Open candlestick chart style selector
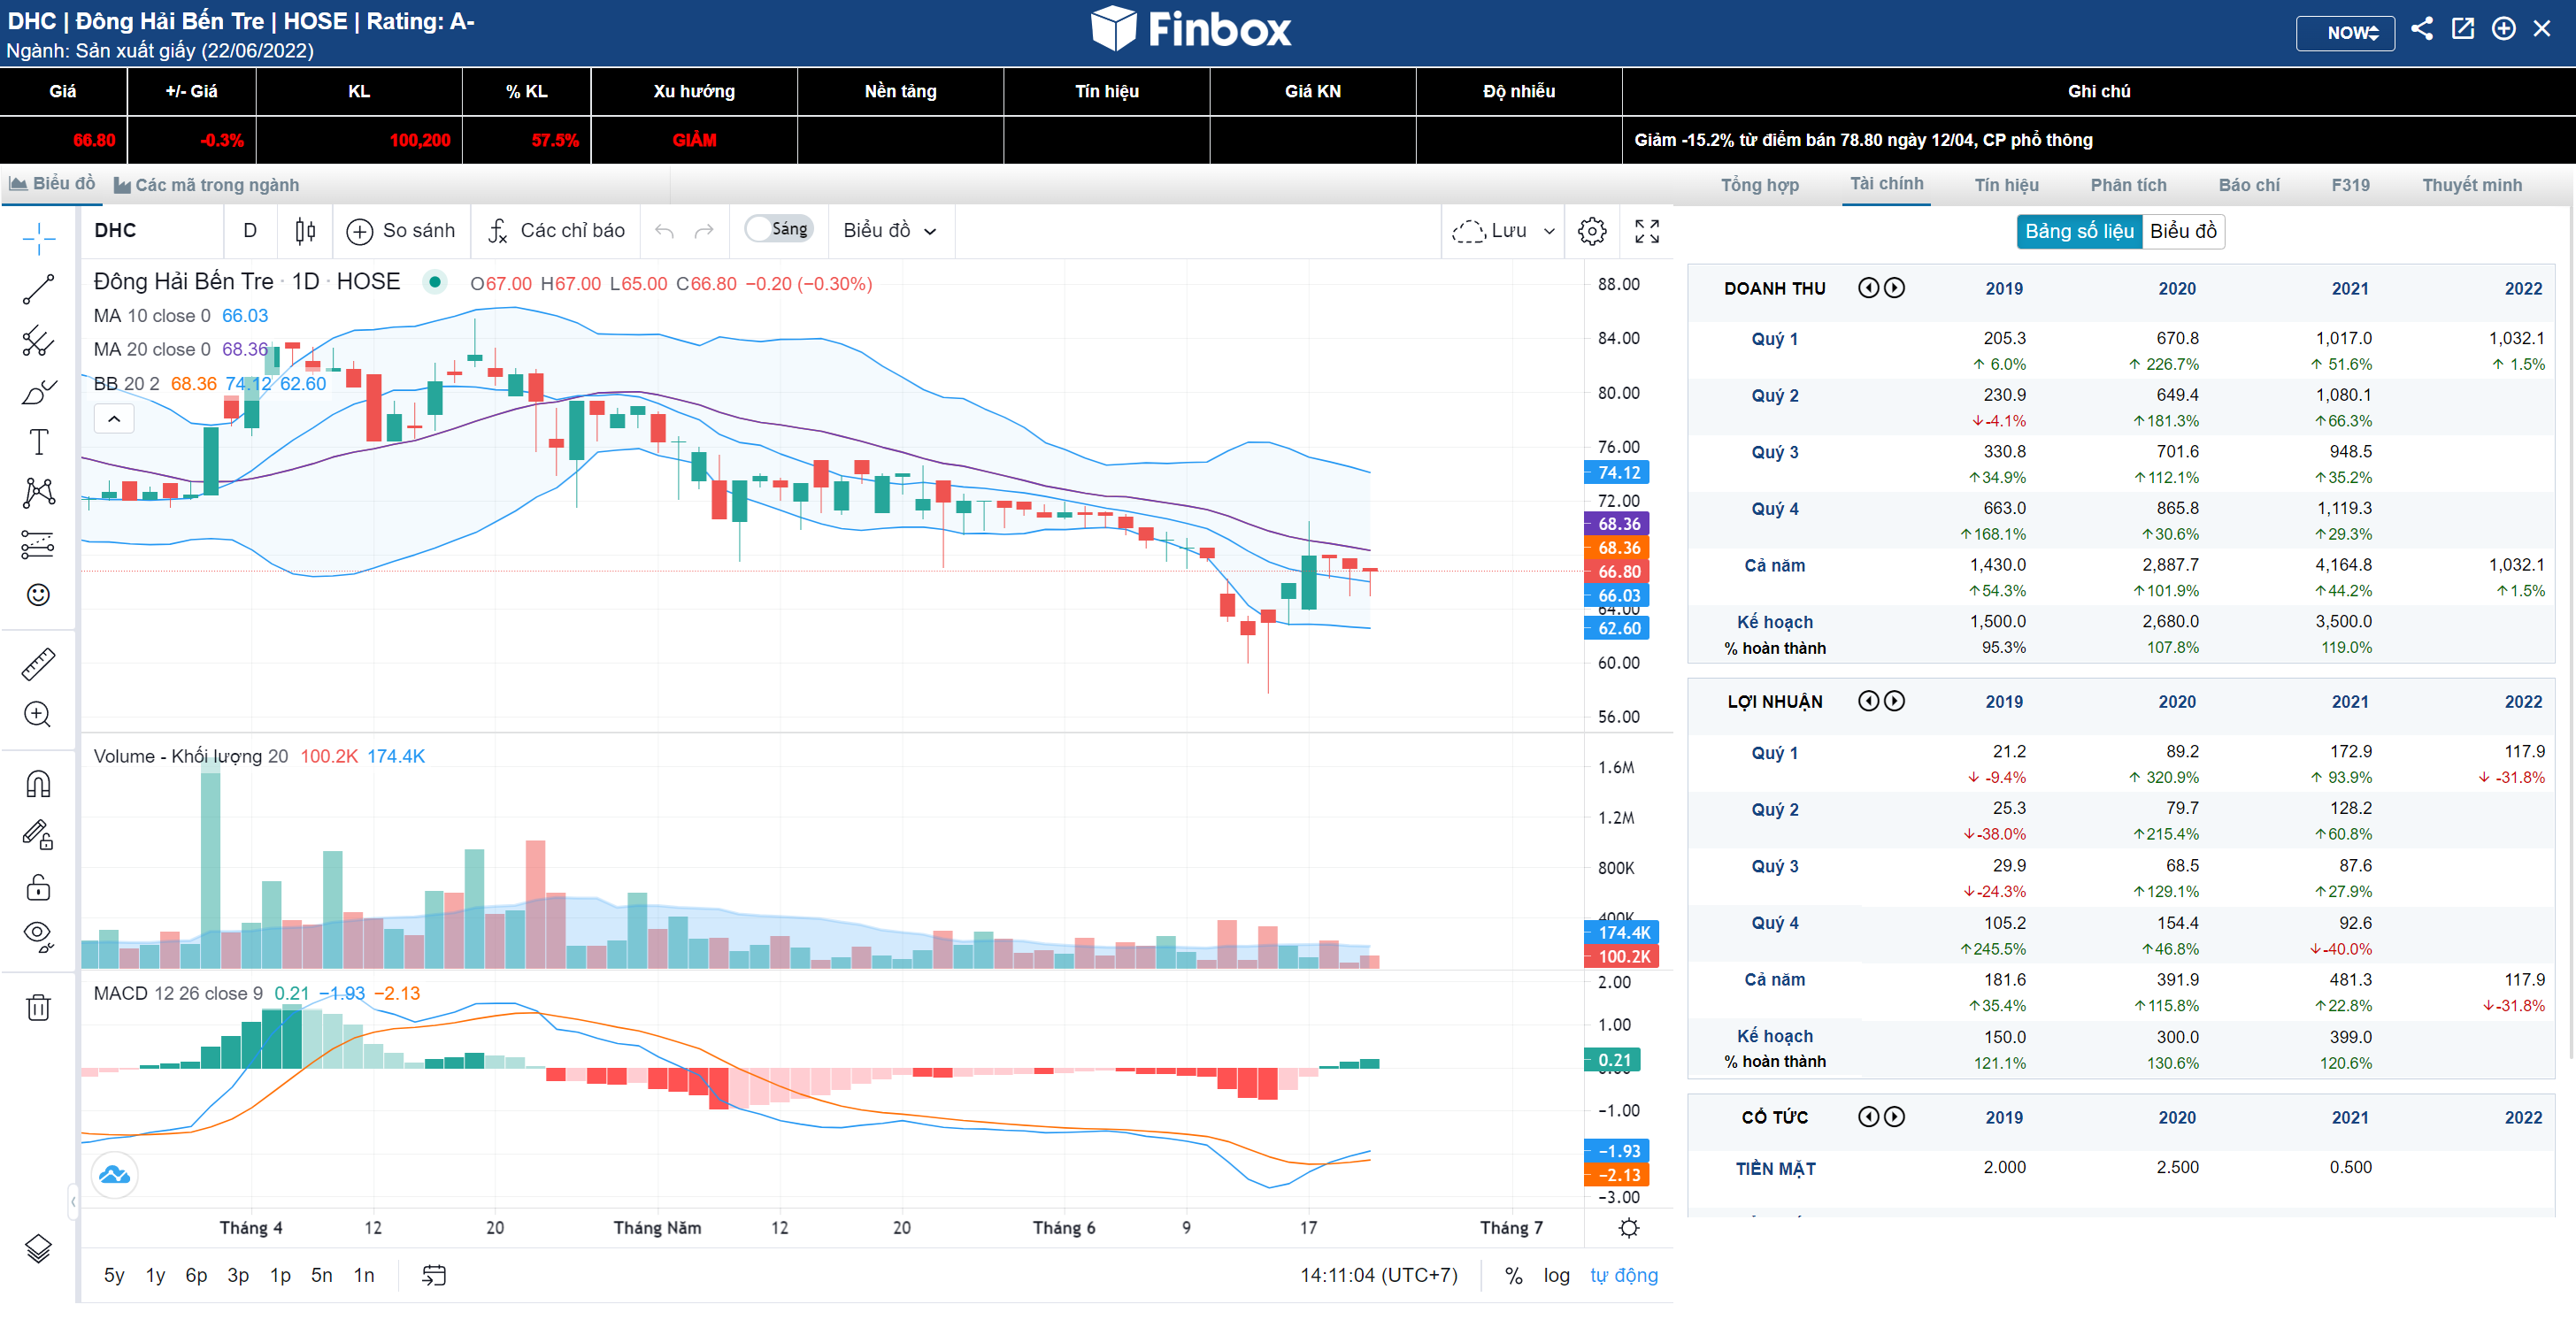The height and width of the screenshot is (1343, 2576). pyautogui.click(x=305, y=231)
